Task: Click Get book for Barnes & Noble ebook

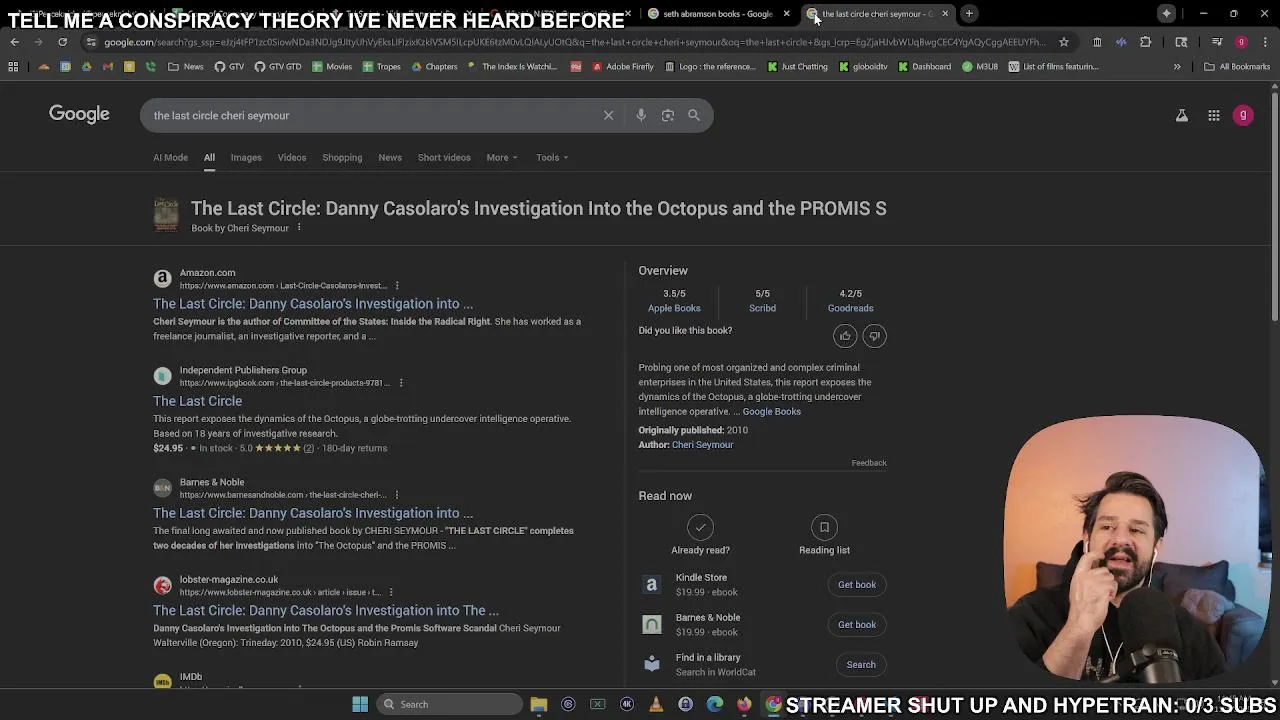Action: [x=857, y=625]
